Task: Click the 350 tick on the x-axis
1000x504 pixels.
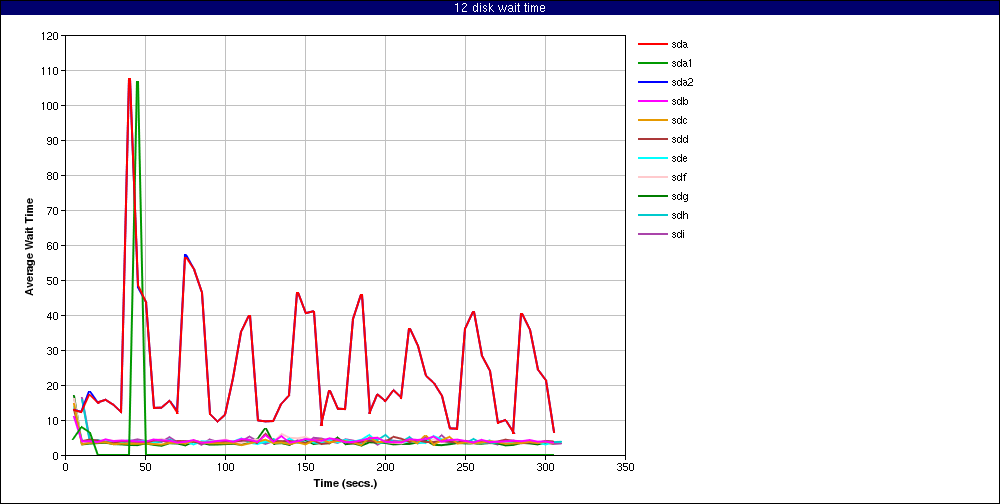Action: tap(626, 467)
